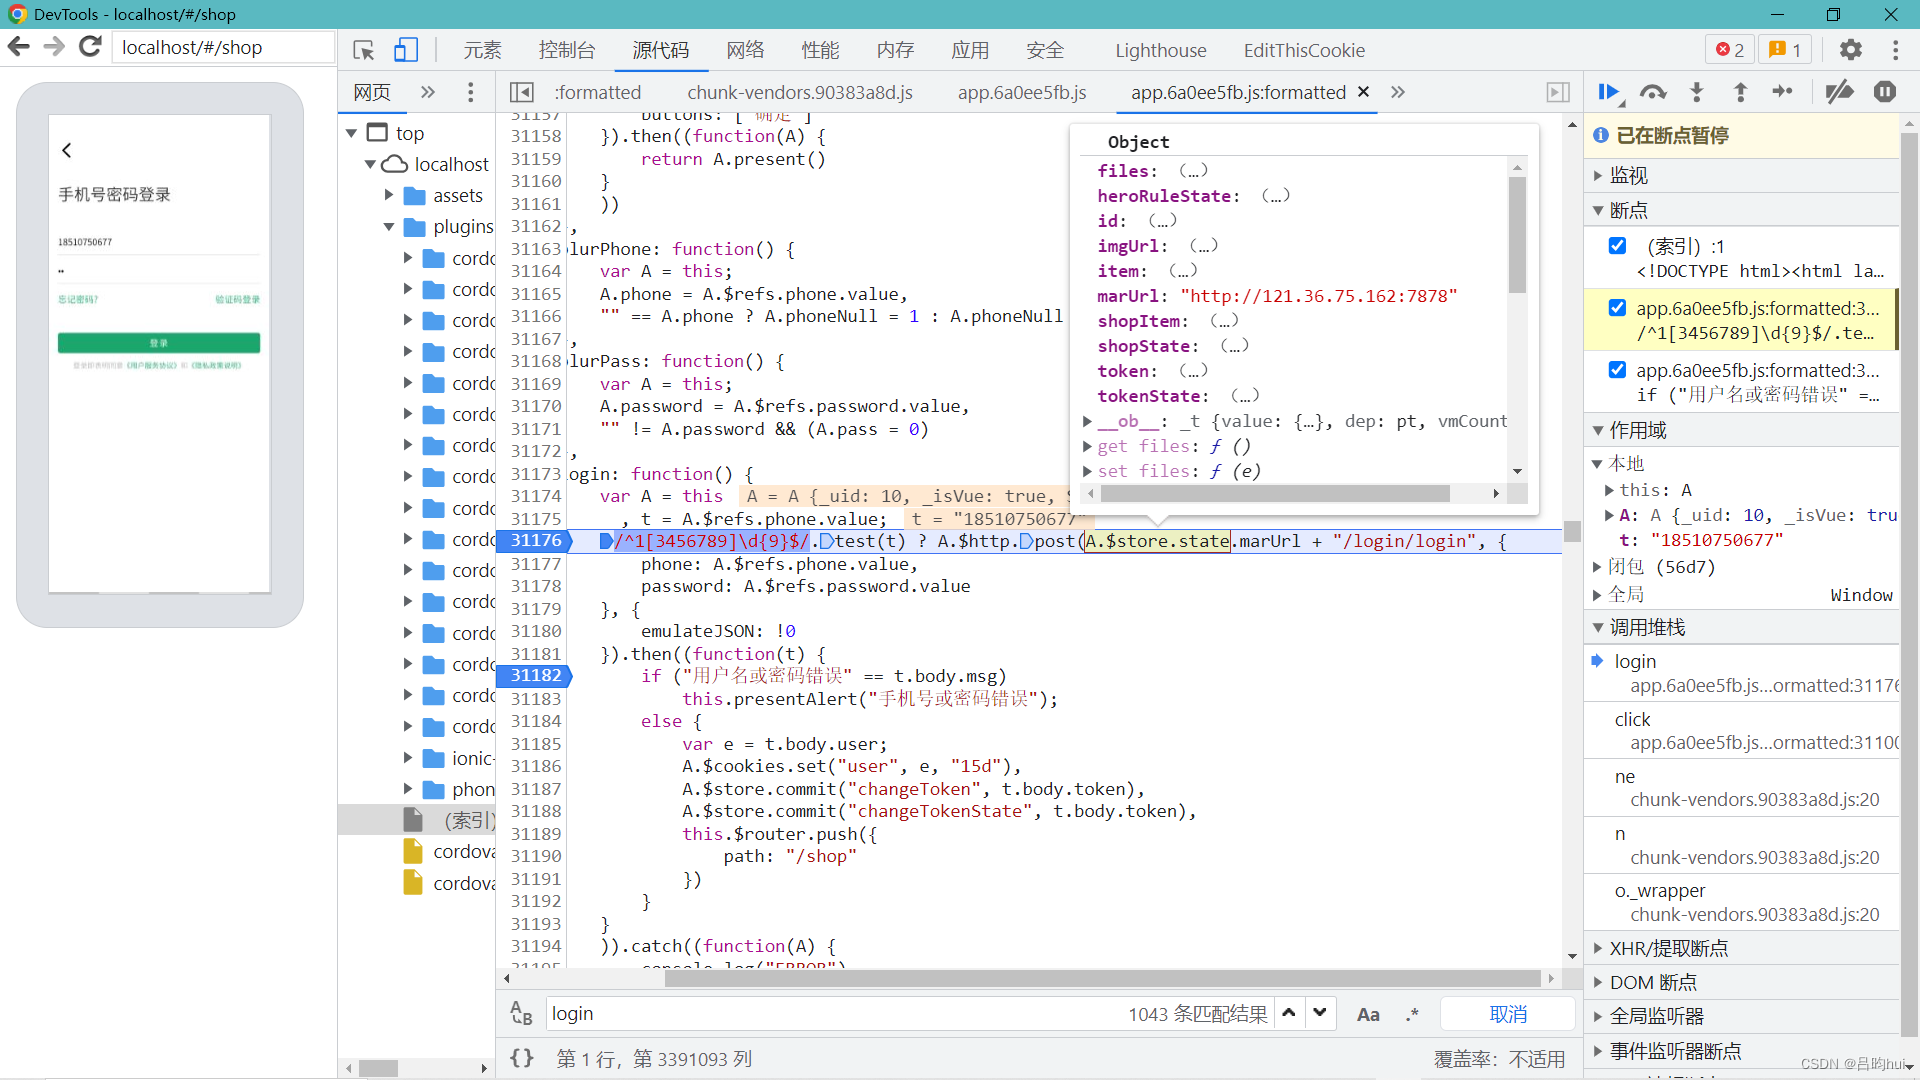Viewport: 1920px width, 1080px height.
Task: Click the pretty print braces icon
Action: [522, 1058]
